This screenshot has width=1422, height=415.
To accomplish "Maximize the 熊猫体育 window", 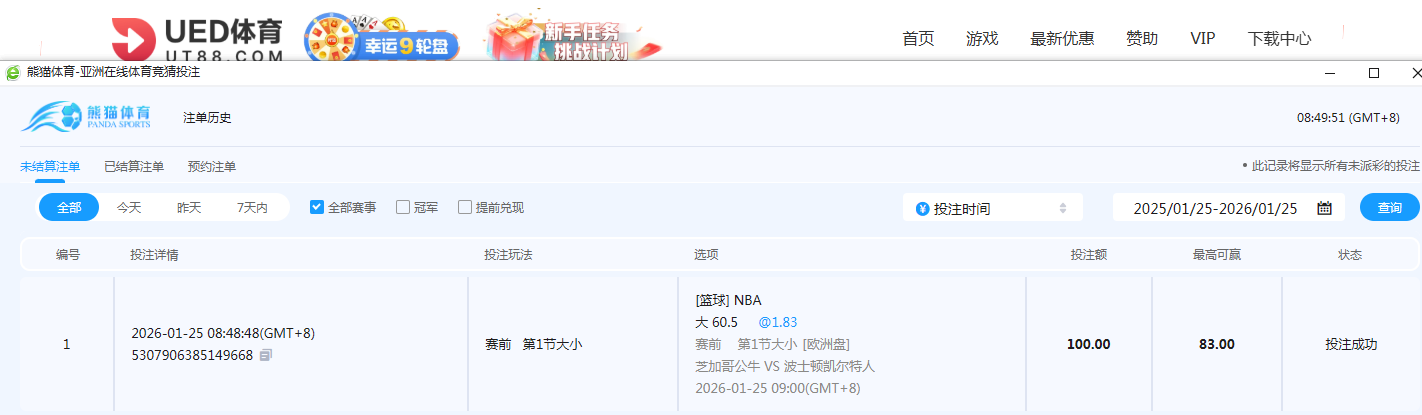I will [1374, 73].
